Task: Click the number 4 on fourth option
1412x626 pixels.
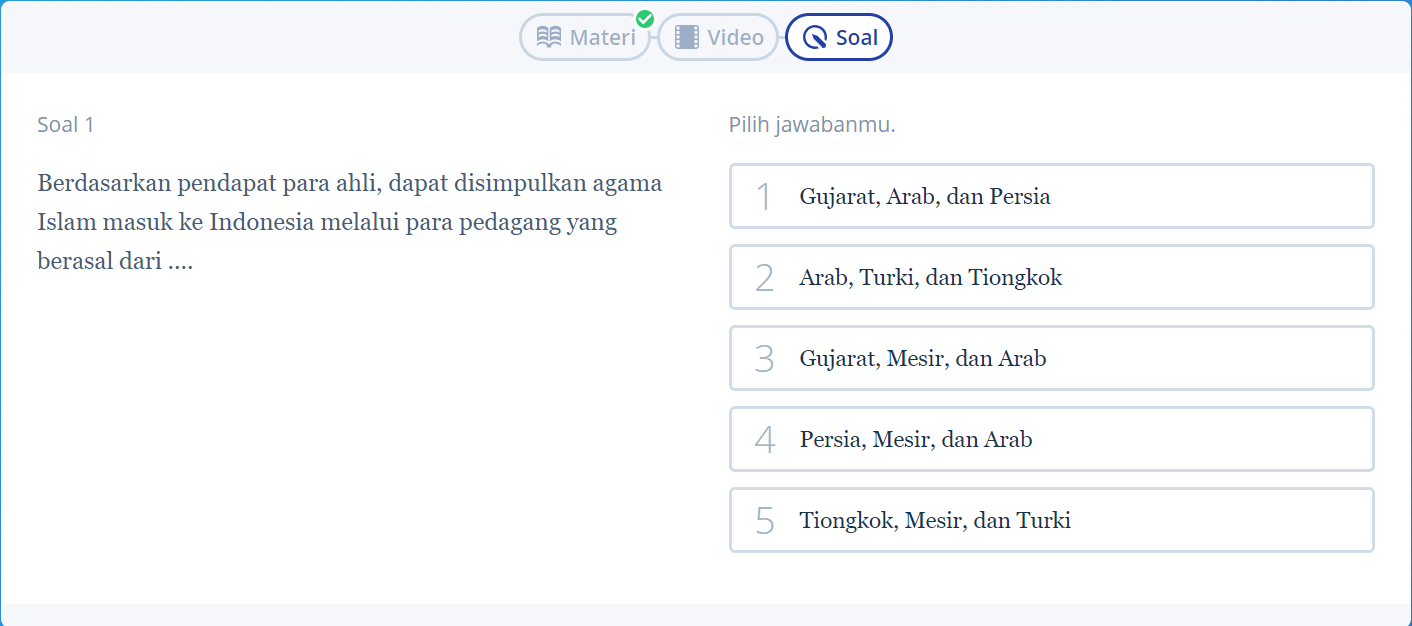Action: (x=764, y=440)
